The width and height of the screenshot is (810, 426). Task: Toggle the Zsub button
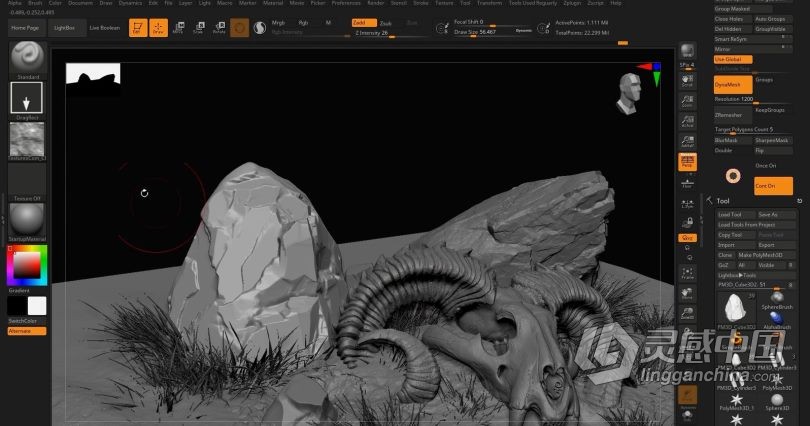tap(386, 23)
